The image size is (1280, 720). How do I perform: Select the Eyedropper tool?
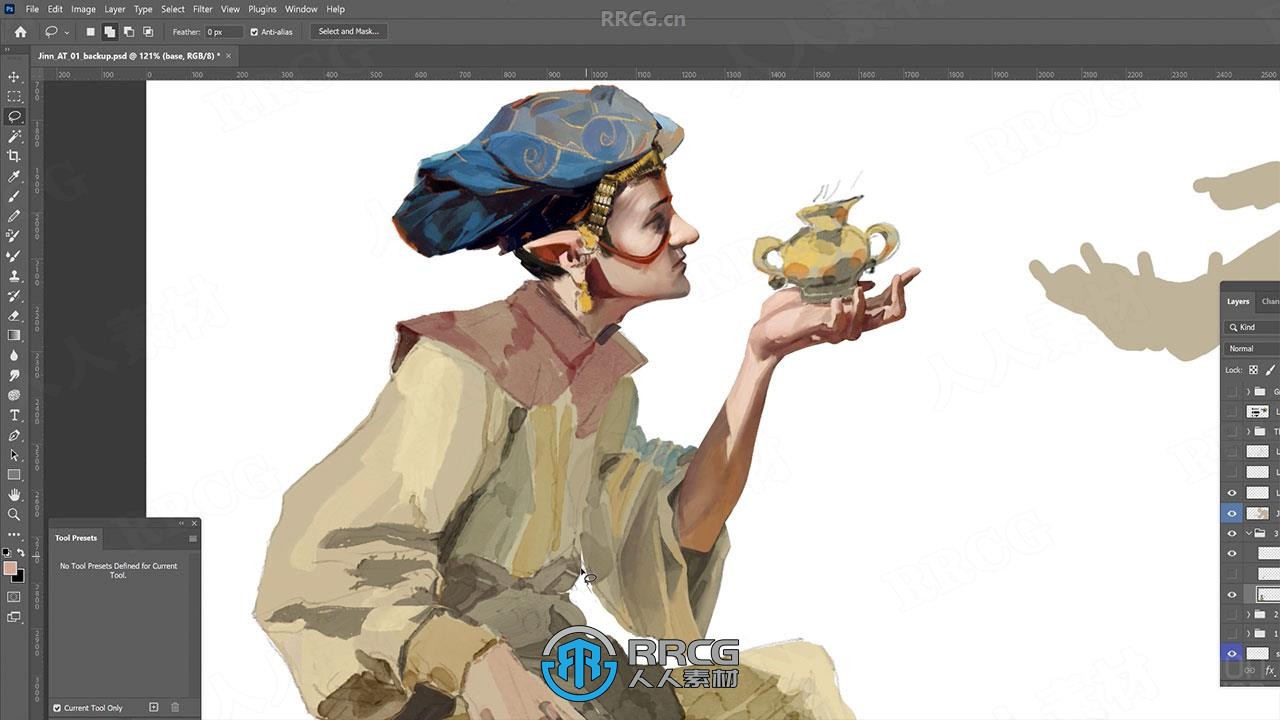pyautogui.click(x=14, y=176)
